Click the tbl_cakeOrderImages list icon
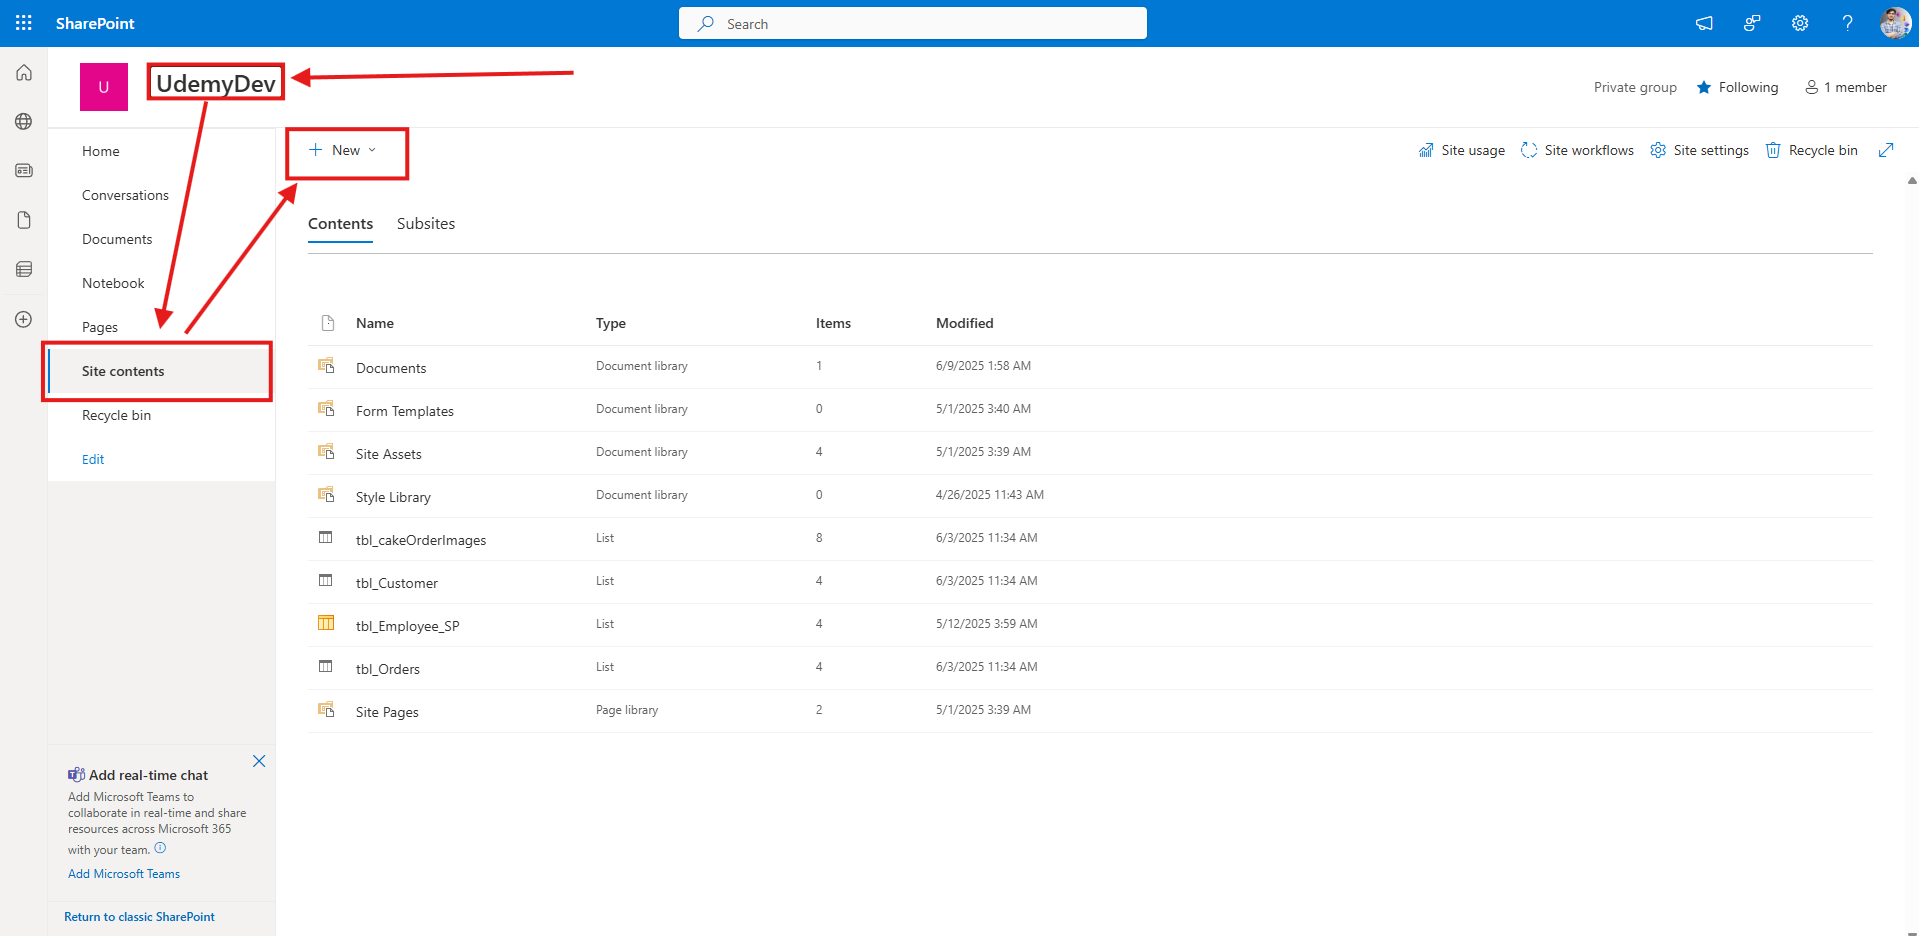The height and width of the screenshot is (936, 1919). [326, 537]
